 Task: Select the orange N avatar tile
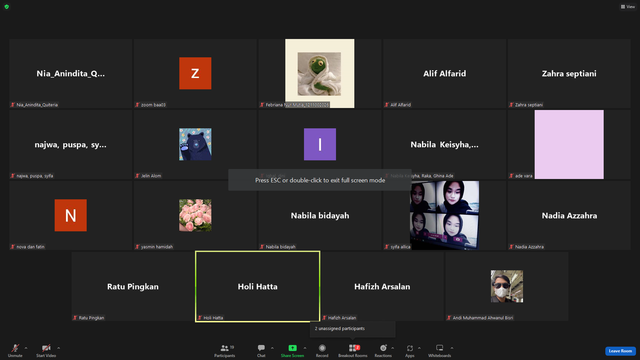(x=71, y=215)
